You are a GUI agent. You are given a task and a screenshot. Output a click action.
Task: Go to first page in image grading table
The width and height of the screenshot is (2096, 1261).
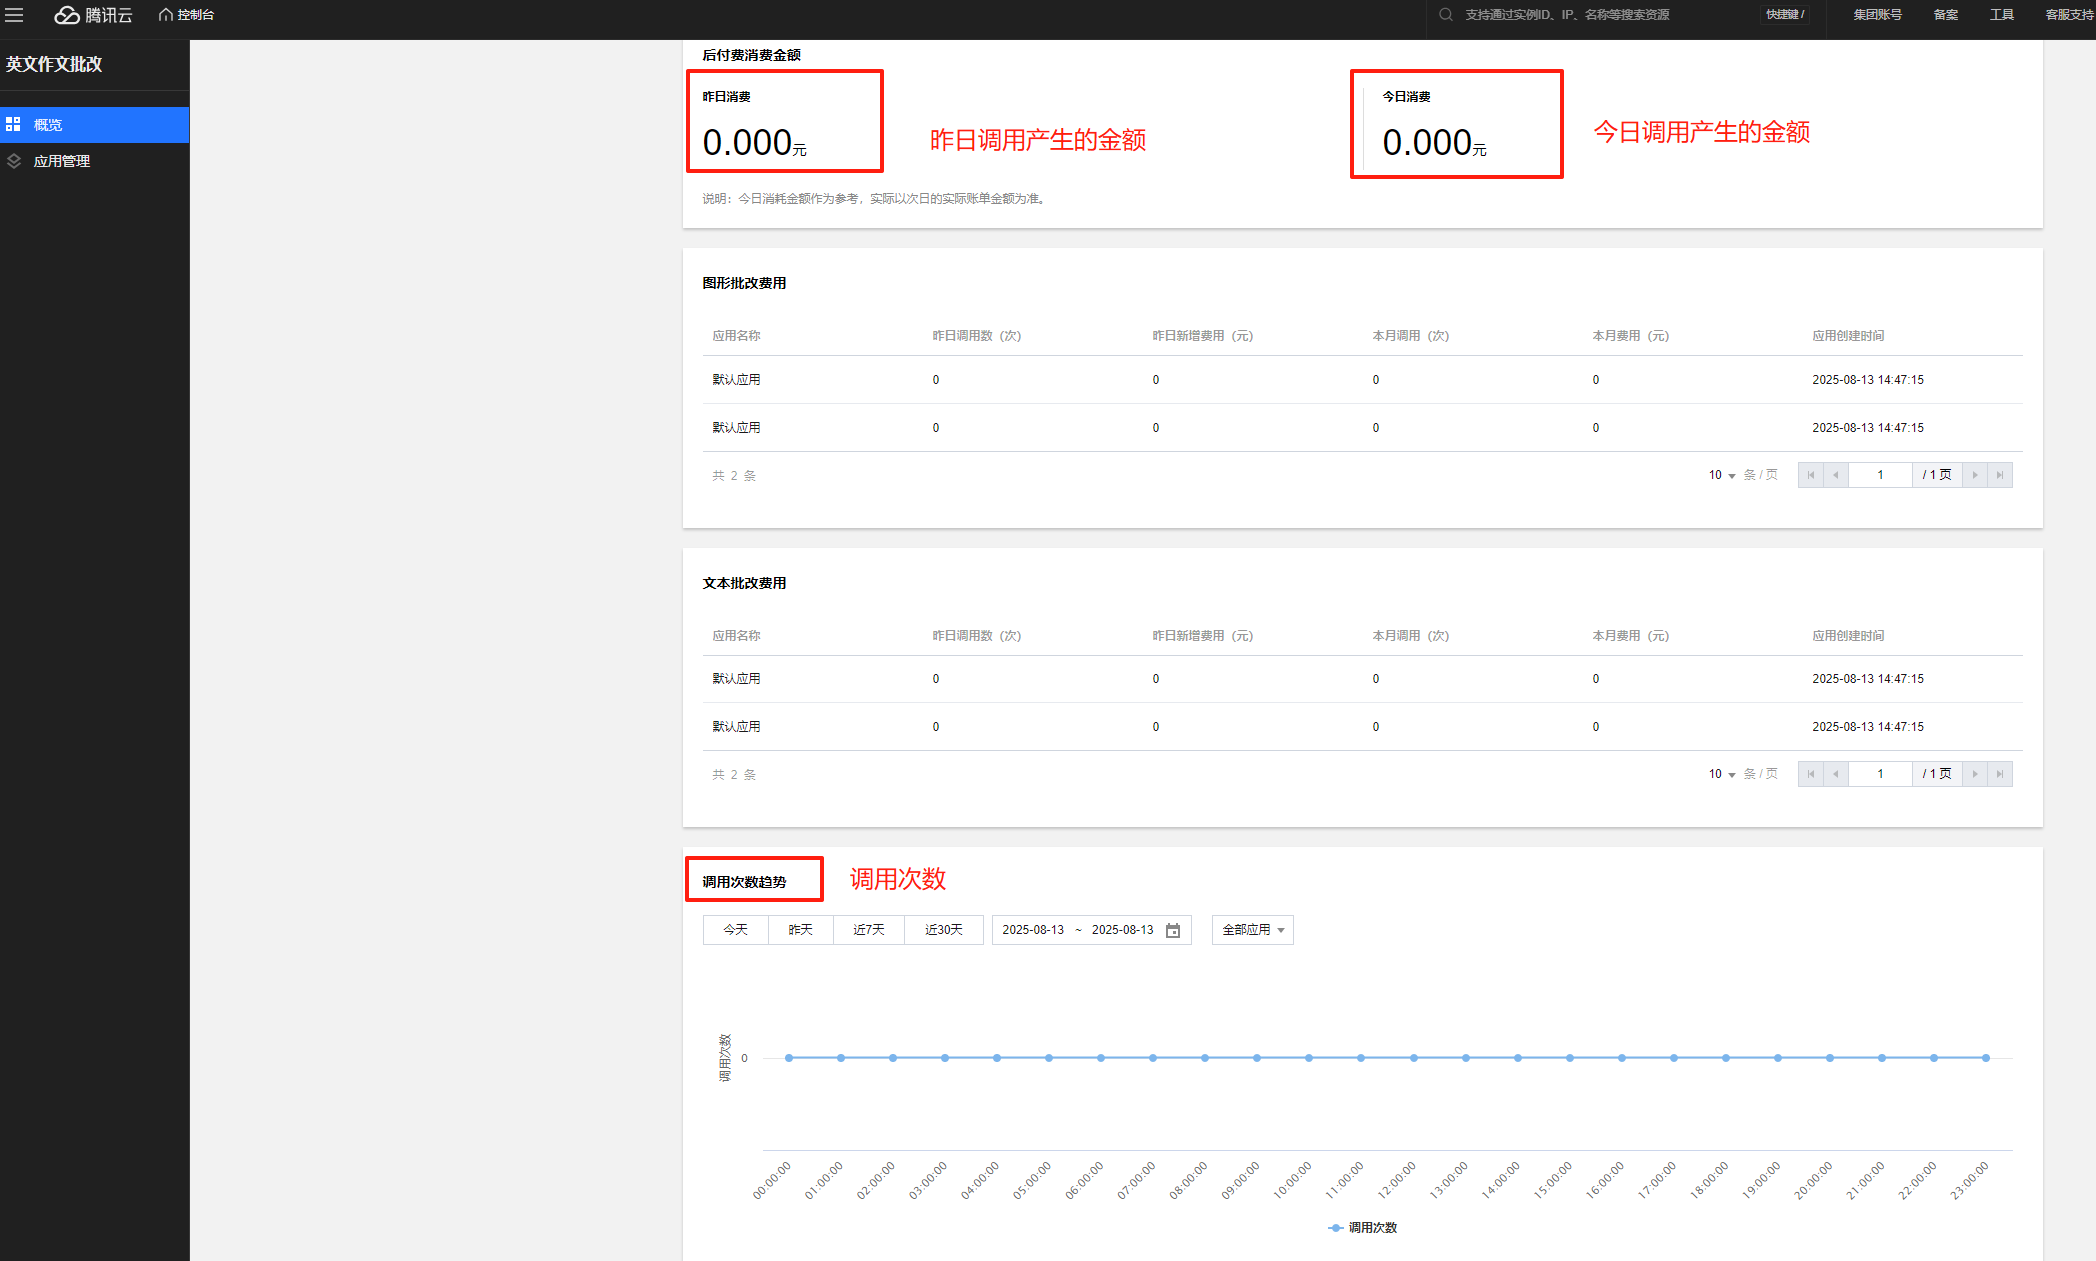[1810, 476]
